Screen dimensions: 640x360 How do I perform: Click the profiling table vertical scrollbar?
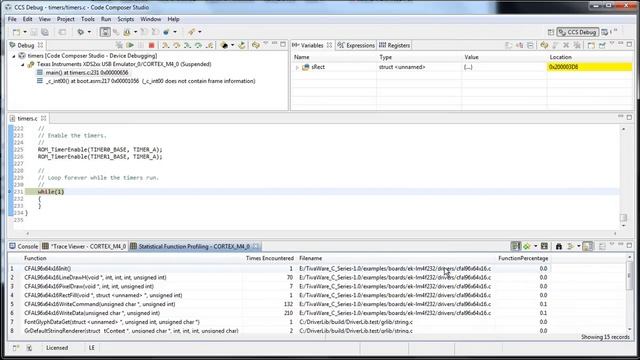(x=629, y=294)
